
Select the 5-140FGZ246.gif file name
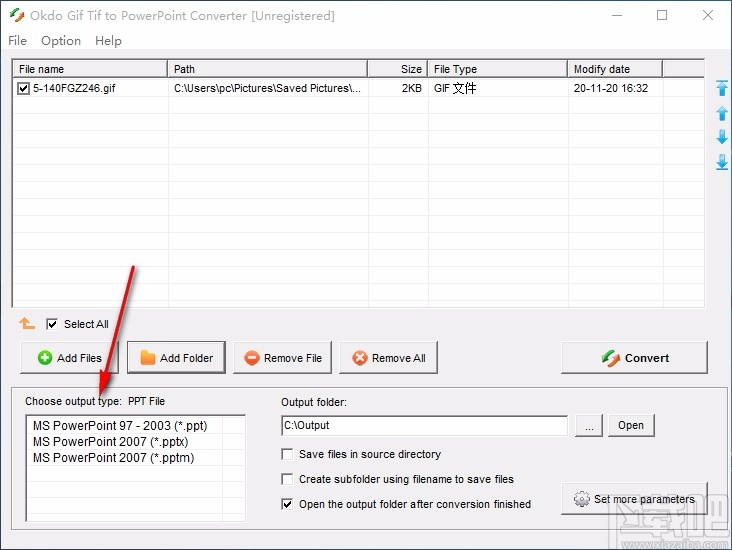pos(74,88)
